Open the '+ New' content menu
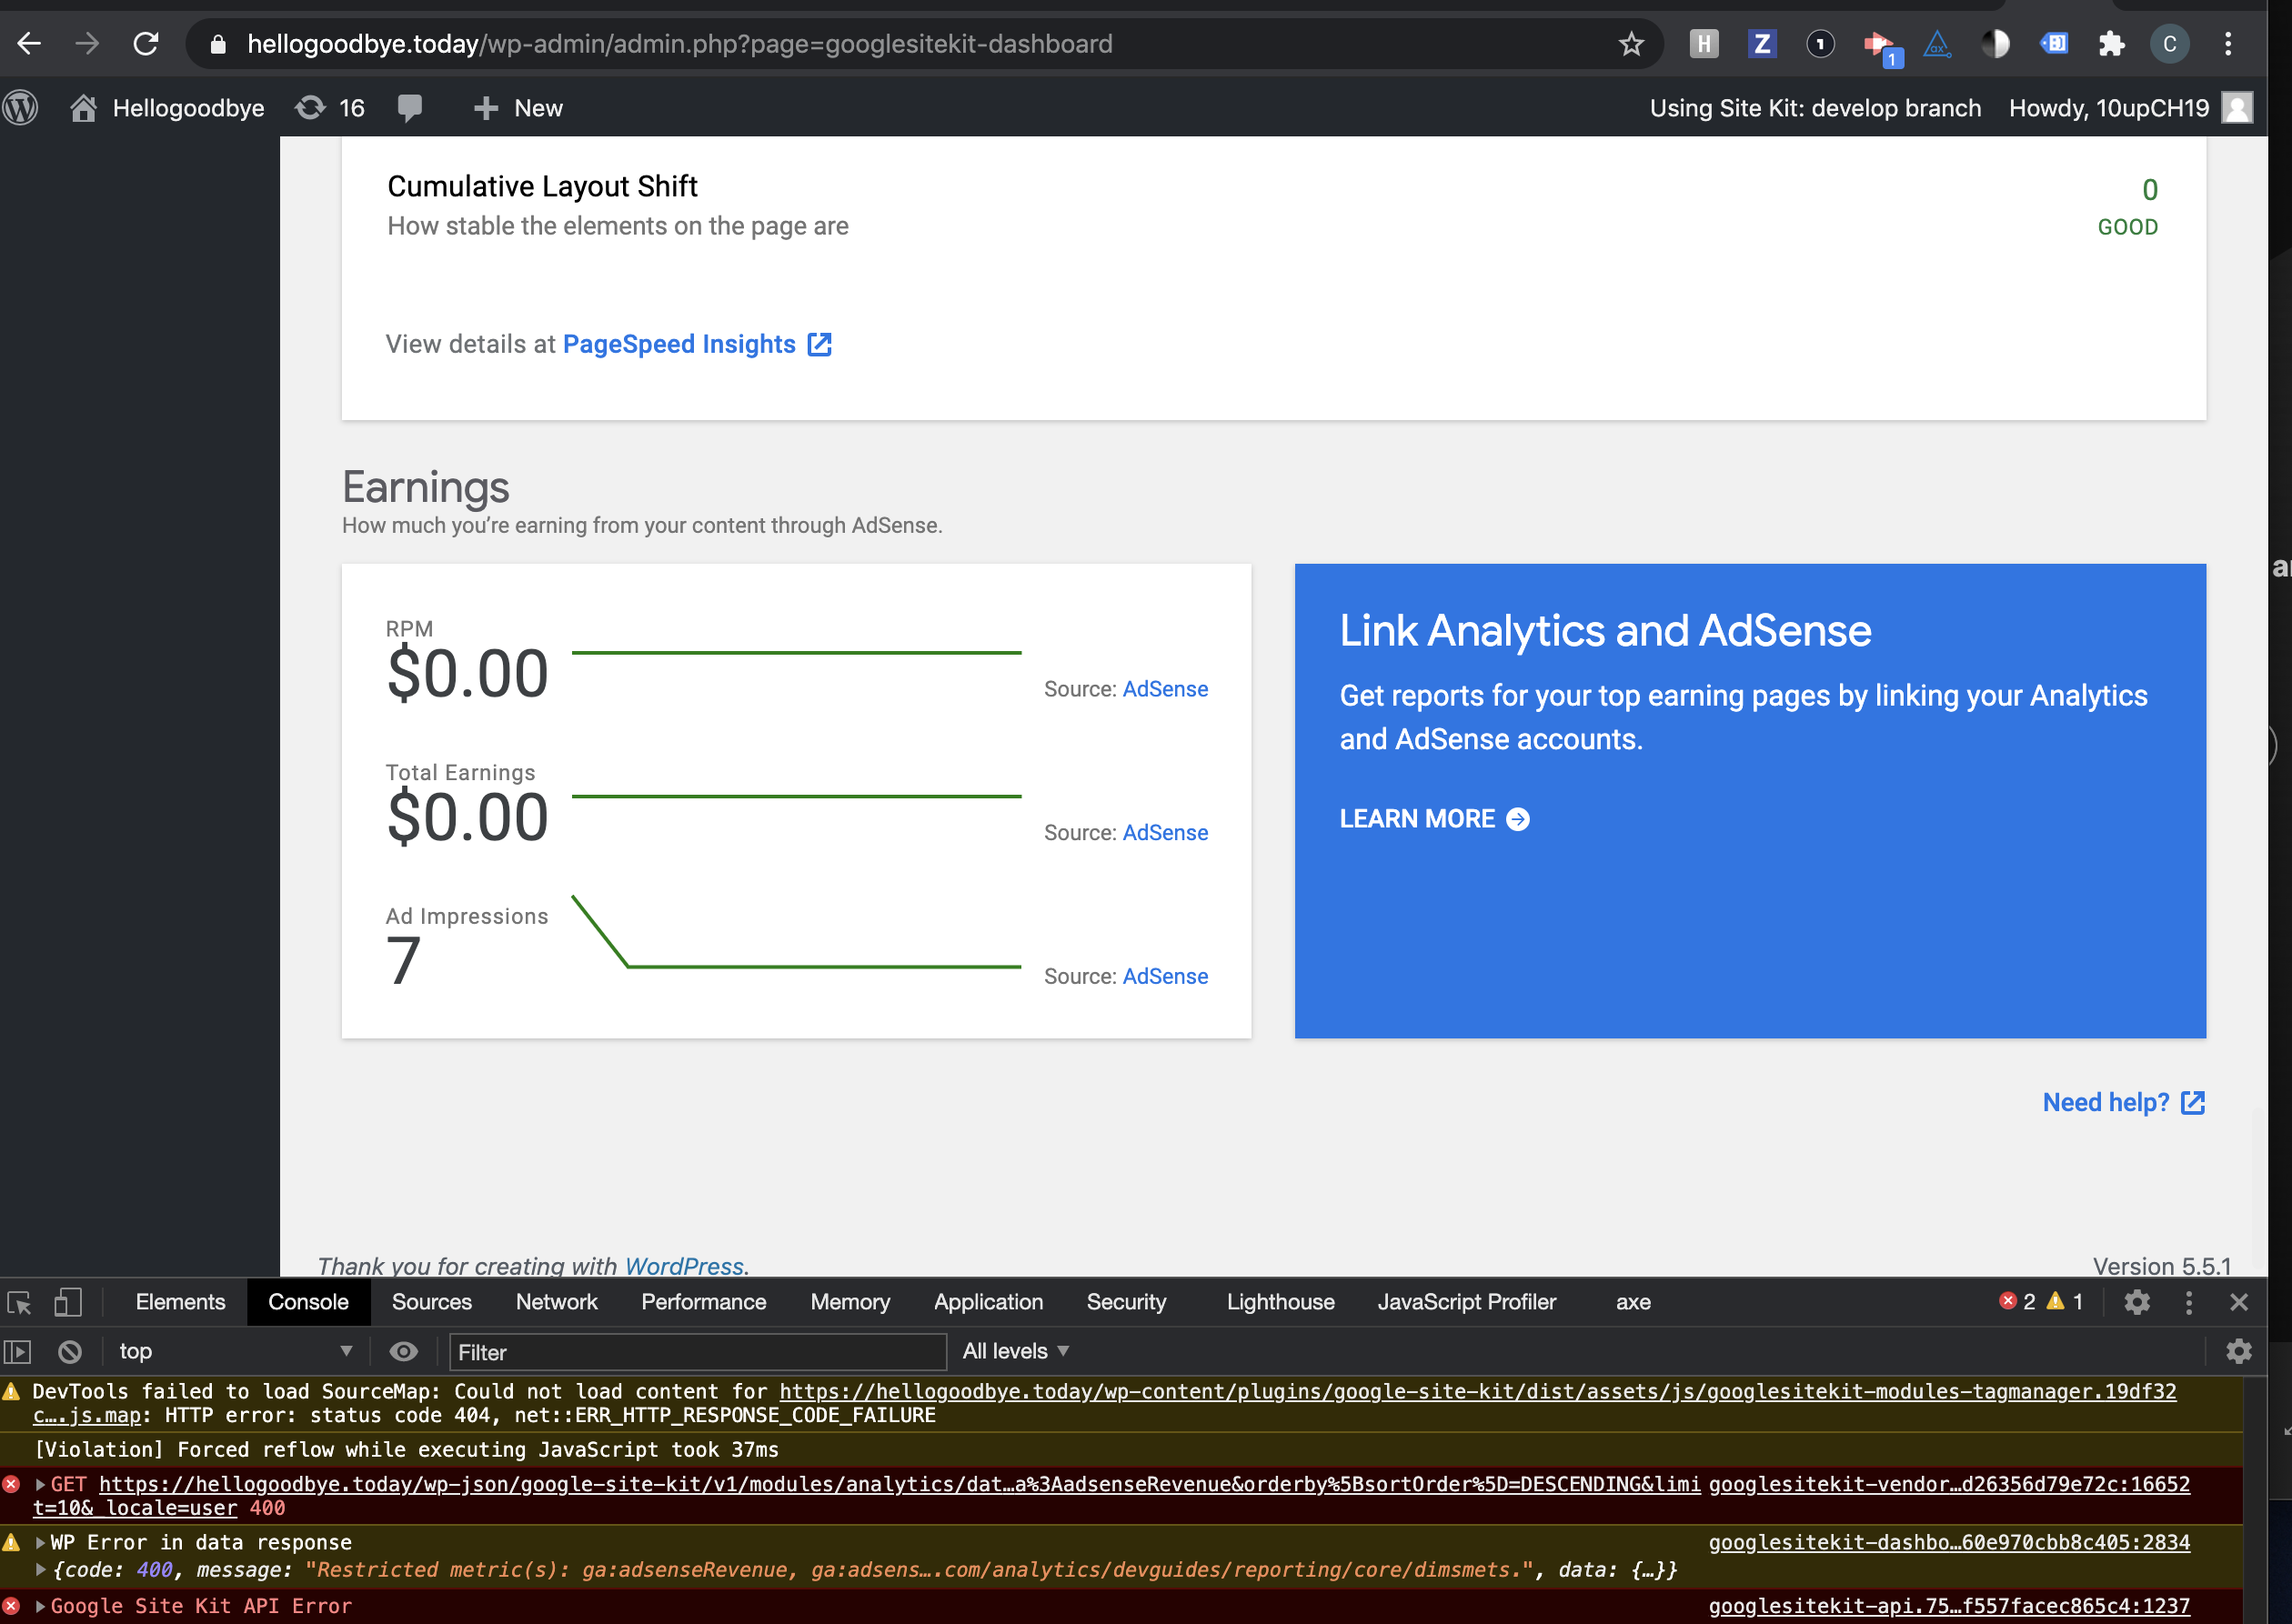Viewport: 2292px width, 1624px height. coord(518,108)
